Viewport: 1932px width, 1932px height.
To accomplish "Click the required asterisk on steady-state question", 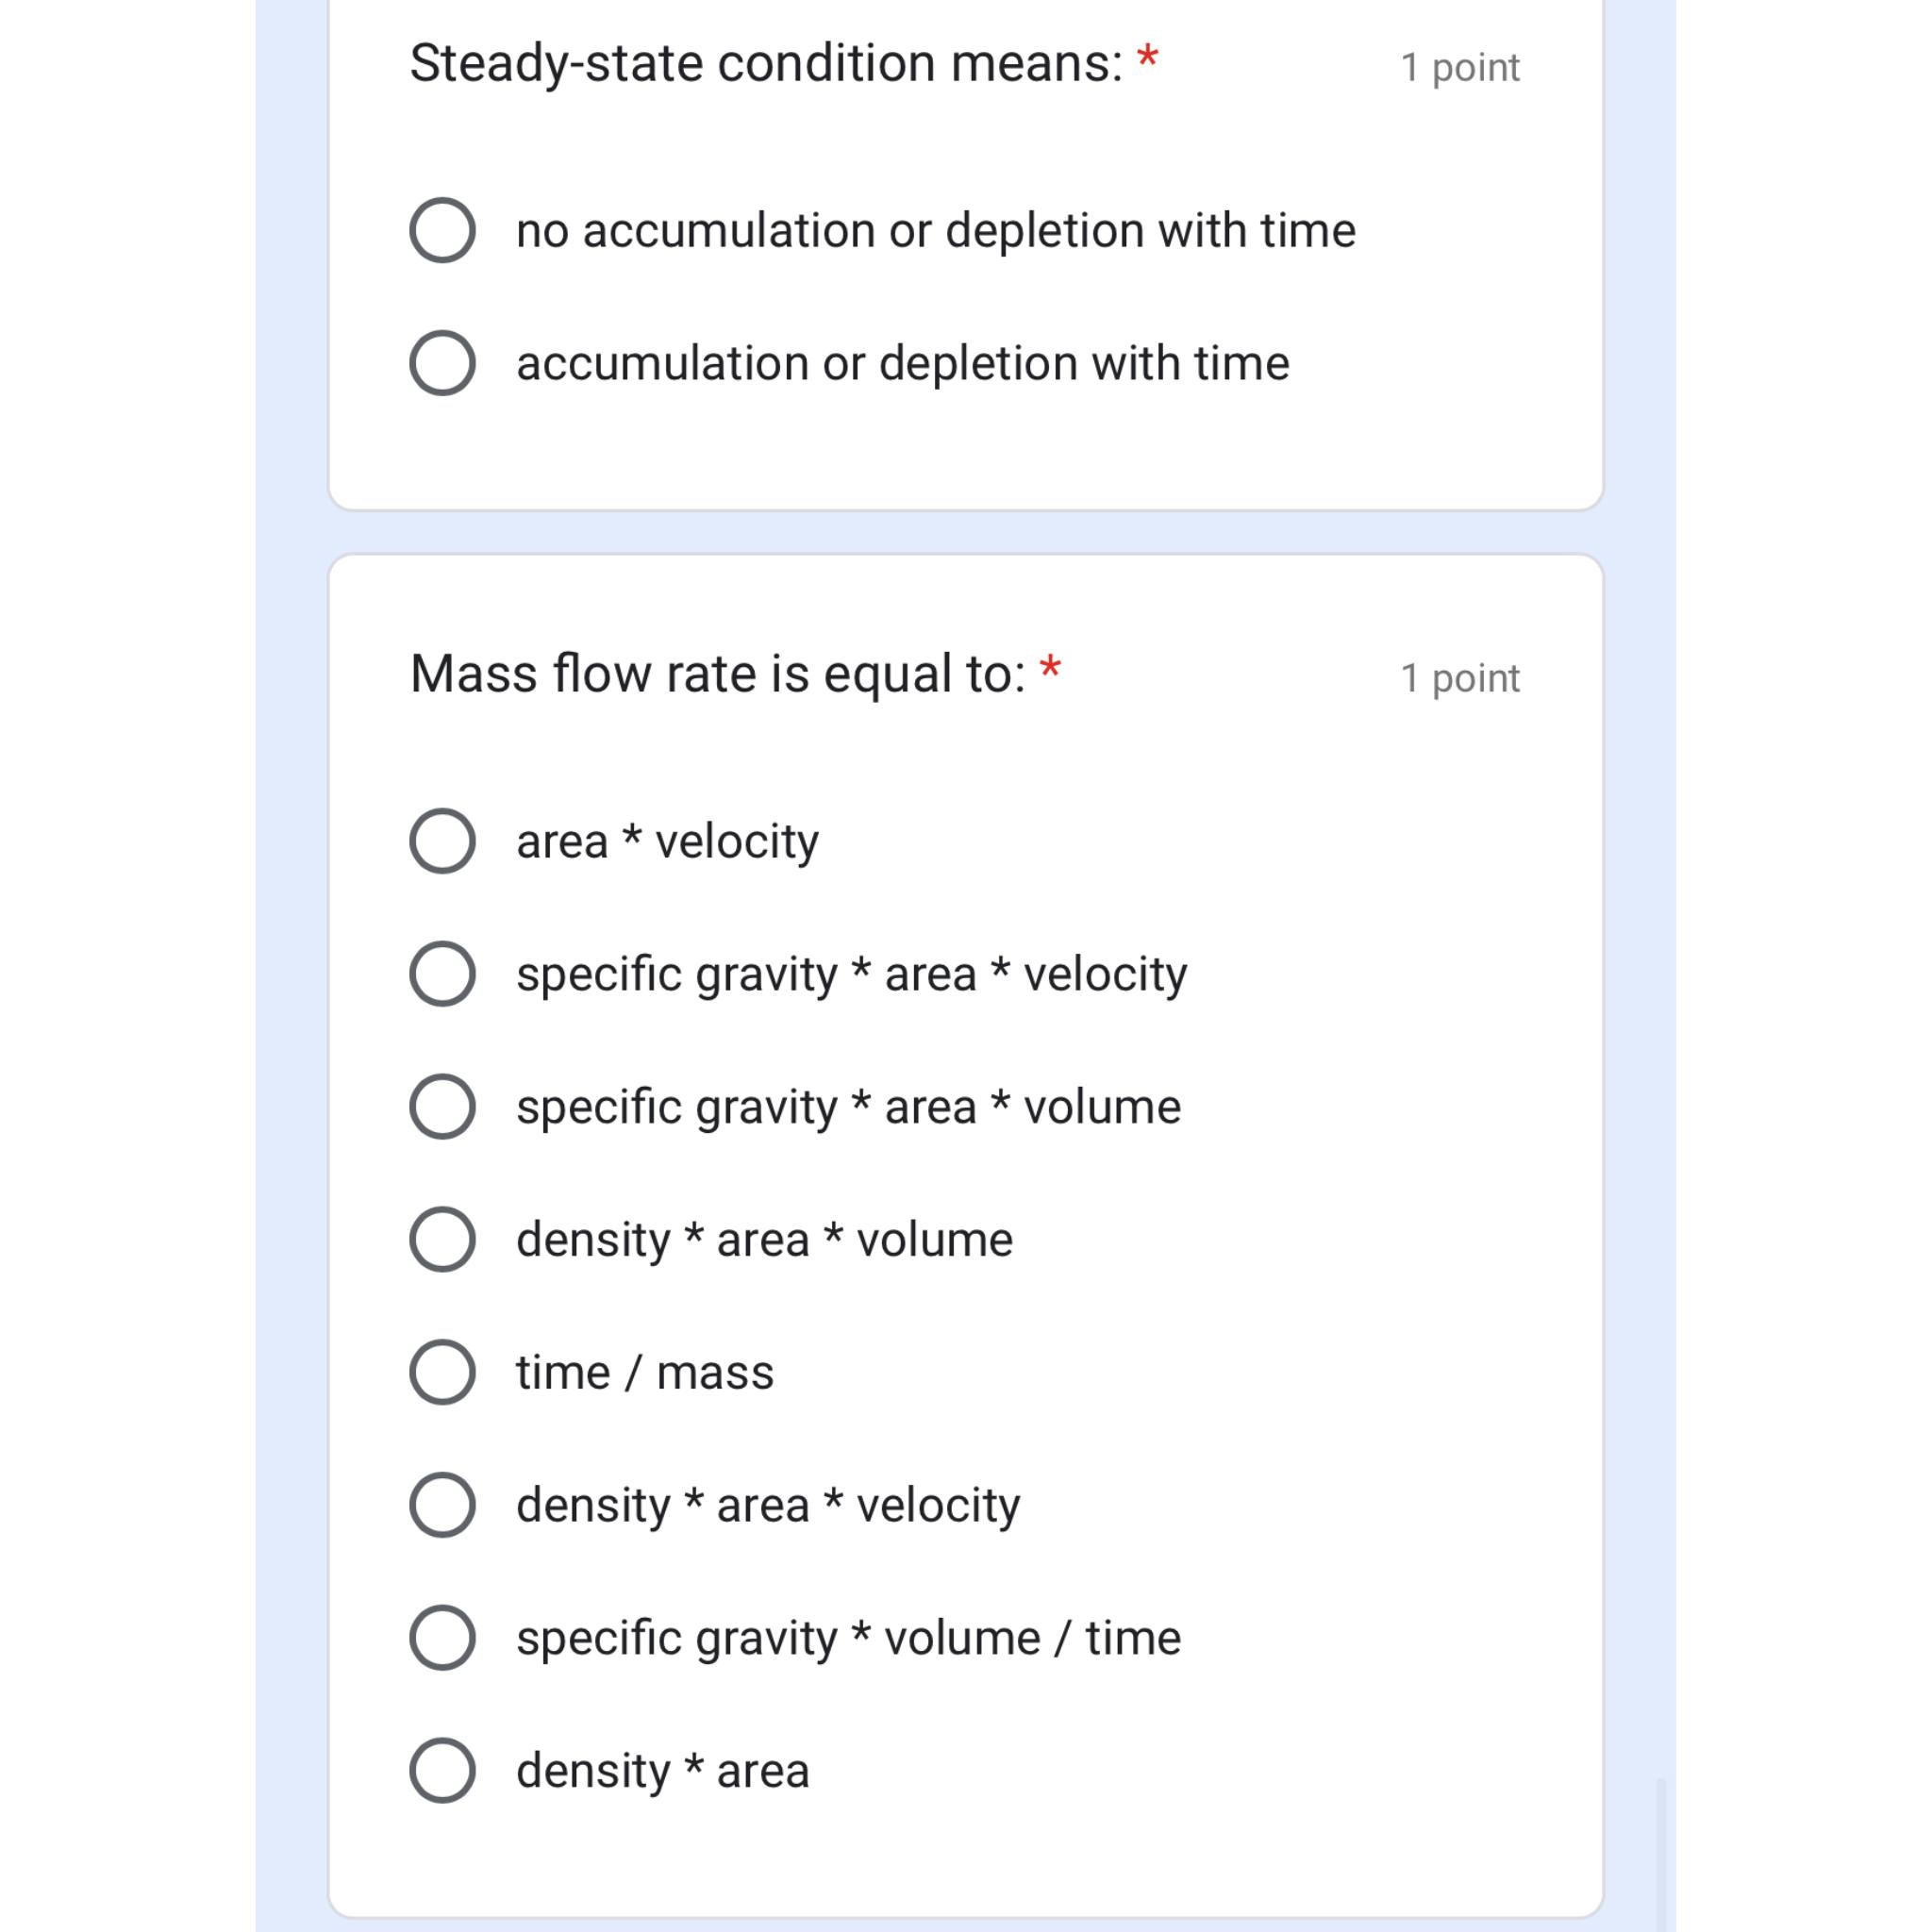I will (1147, 58).
